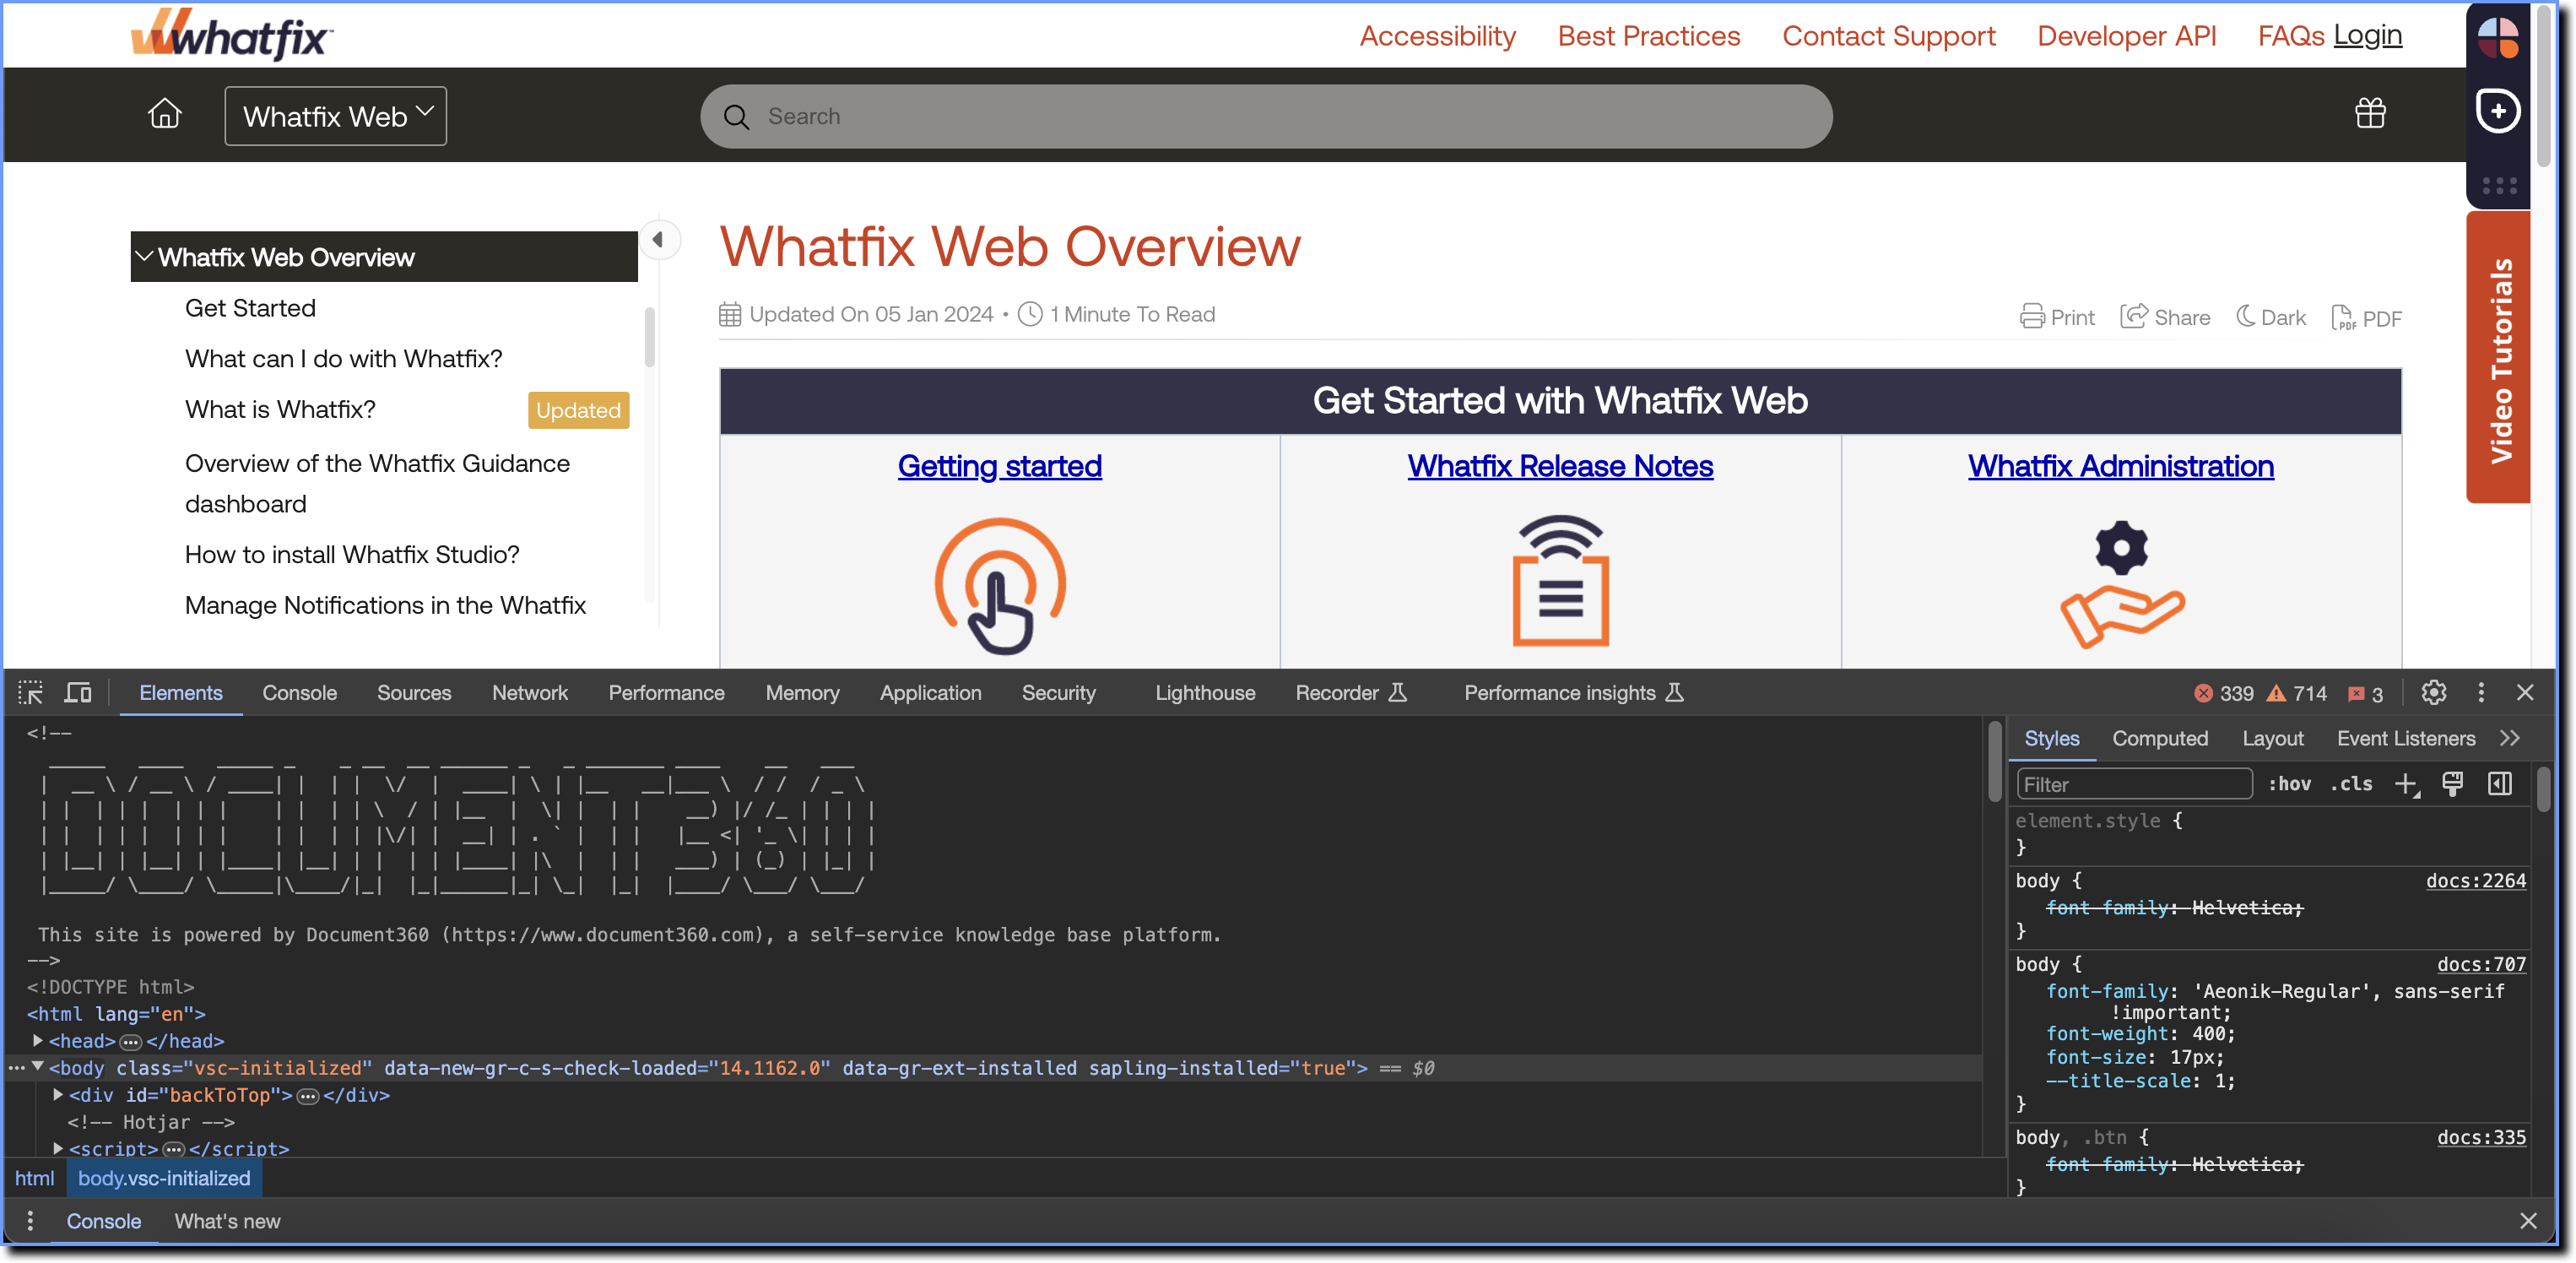Toggle Dark mode for the article
Screen dimensions: 2576x1263
click(2270, 317)
